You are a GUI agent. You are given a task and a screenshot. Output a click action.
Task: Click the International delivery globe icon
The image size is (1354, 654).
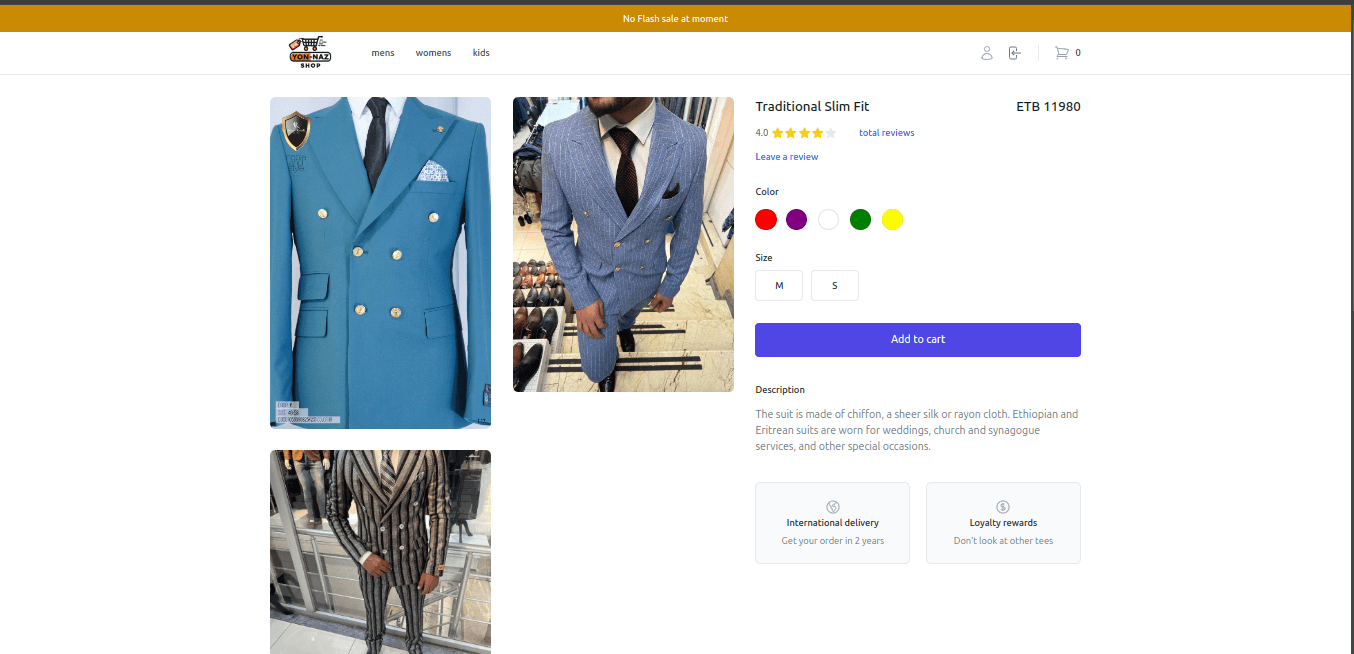[x=832, y=507]
